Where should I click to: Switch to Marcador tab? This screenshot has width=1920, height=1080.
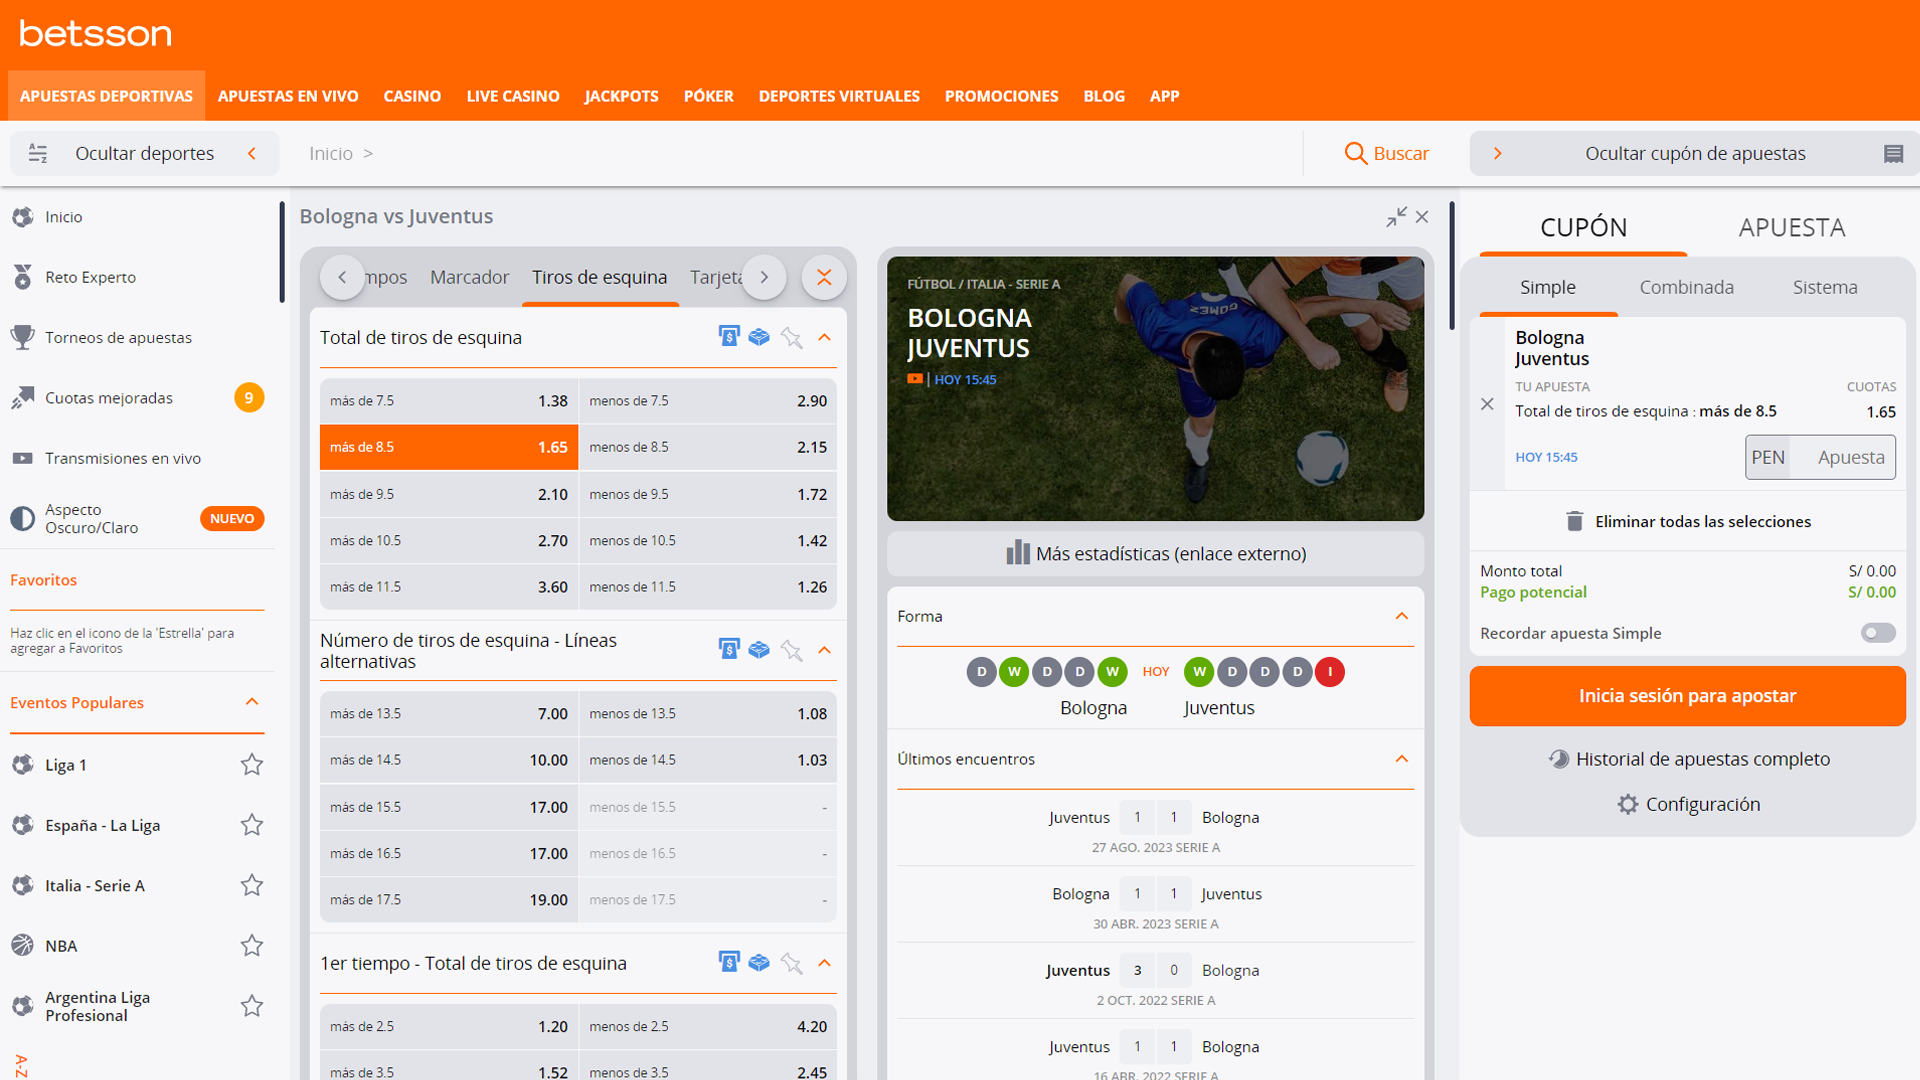pos(469,277)
